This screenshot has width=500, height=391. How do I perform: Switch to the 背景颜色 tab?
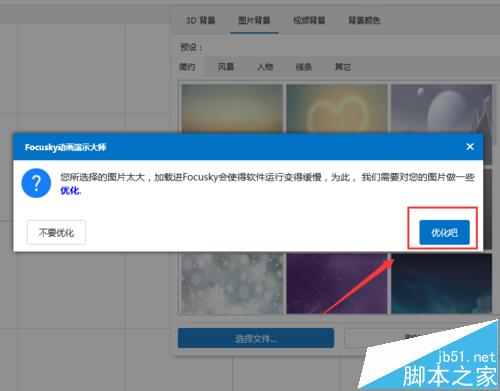point(364,20)
